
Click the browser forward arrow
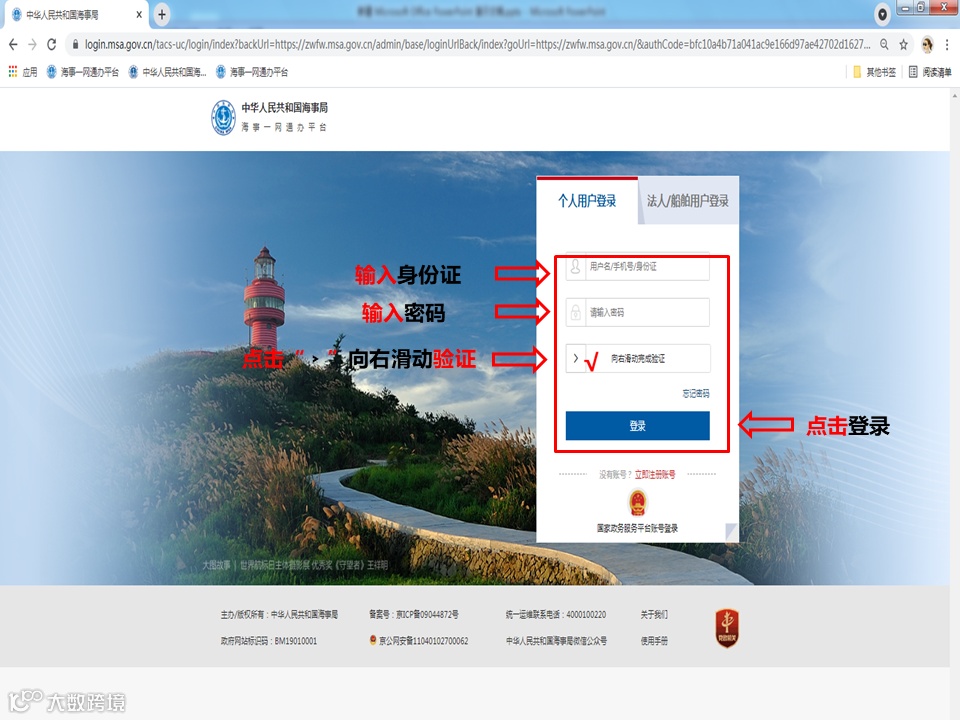click(x=32, y=44)
